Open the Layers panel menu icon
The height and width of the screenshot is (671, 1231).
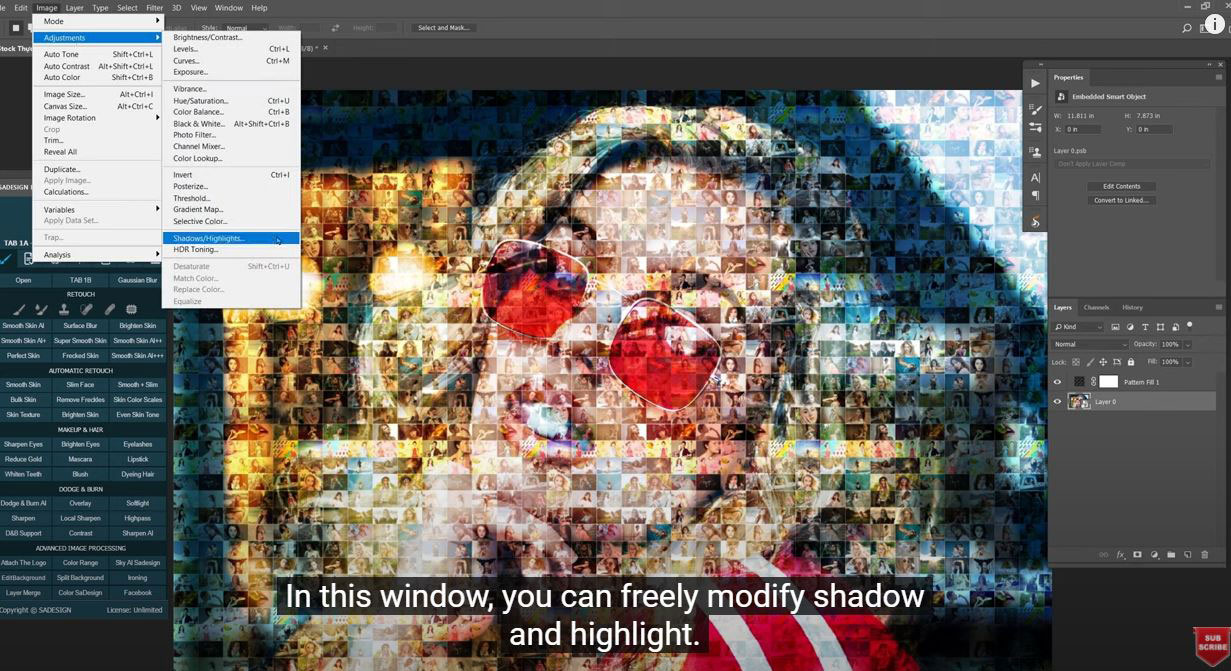[x=1218, y=307]
